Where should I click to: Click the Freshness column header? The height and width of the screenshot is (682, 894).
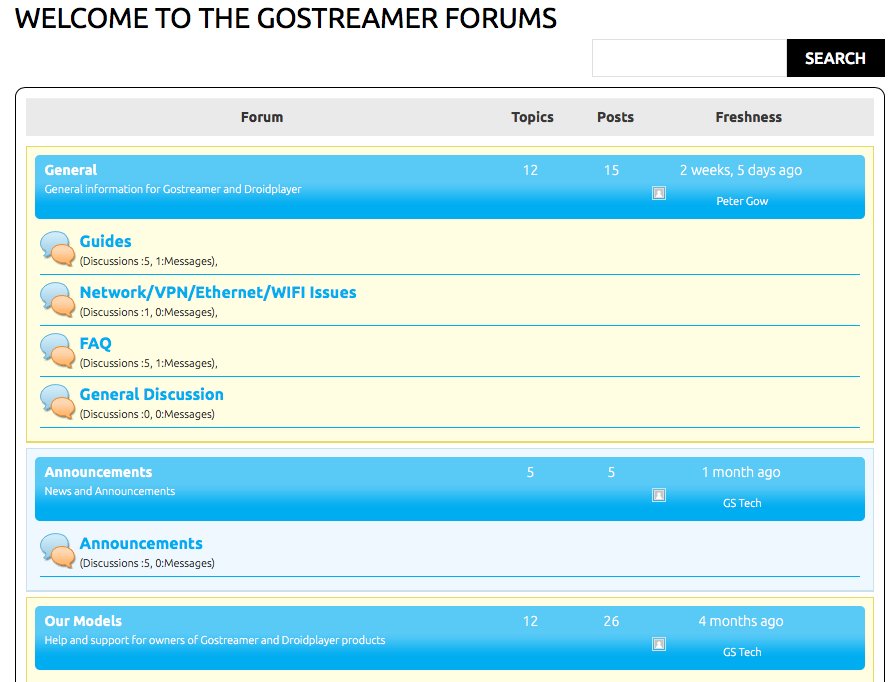tap(749, 117)
